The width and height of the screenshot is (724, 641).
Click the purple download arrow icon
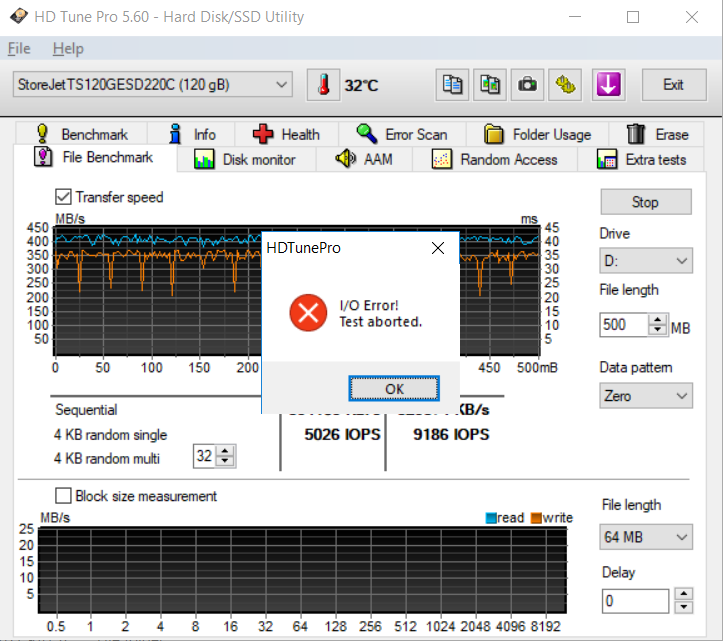(609, 85)
